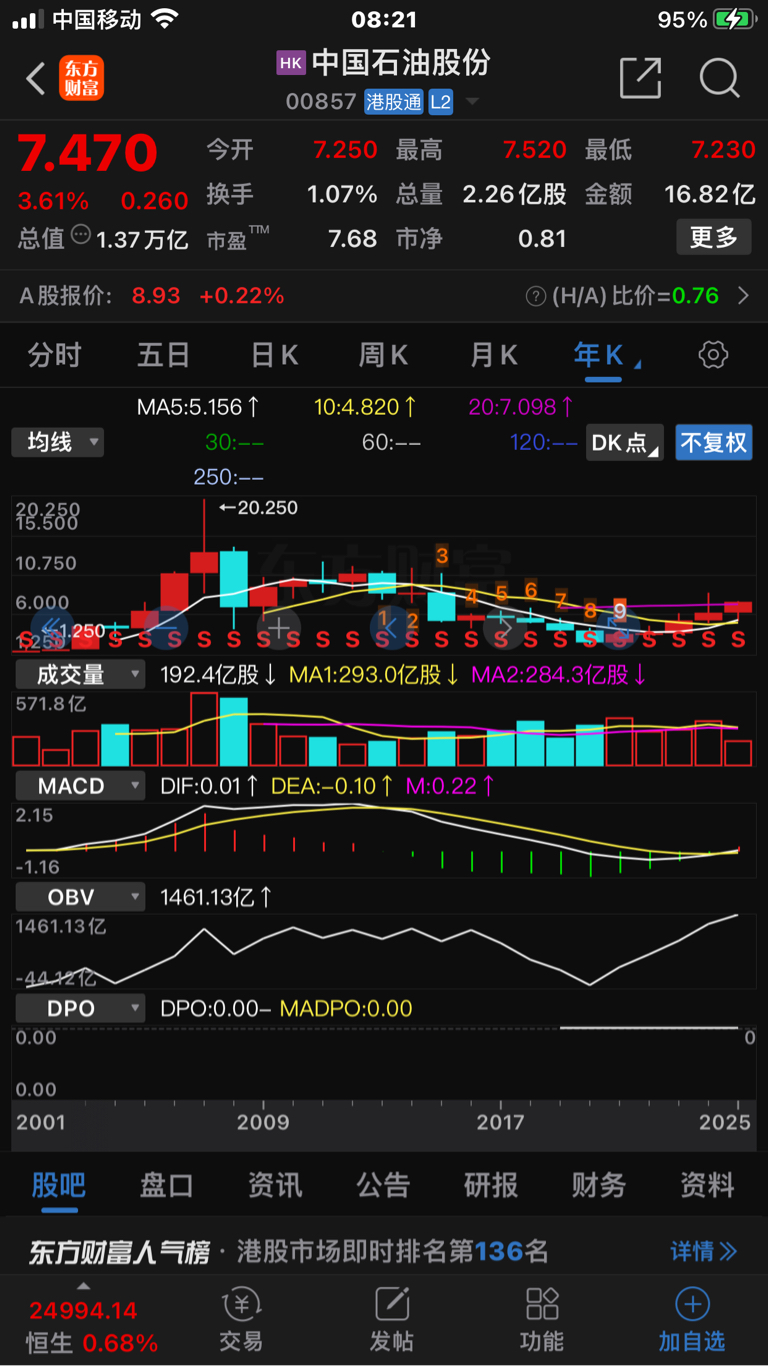Image resolution: width=768 pixels, height=1366 pixels.
Task: Tap the 东方财富人气榜 banner title
Action: [119, 1251]
